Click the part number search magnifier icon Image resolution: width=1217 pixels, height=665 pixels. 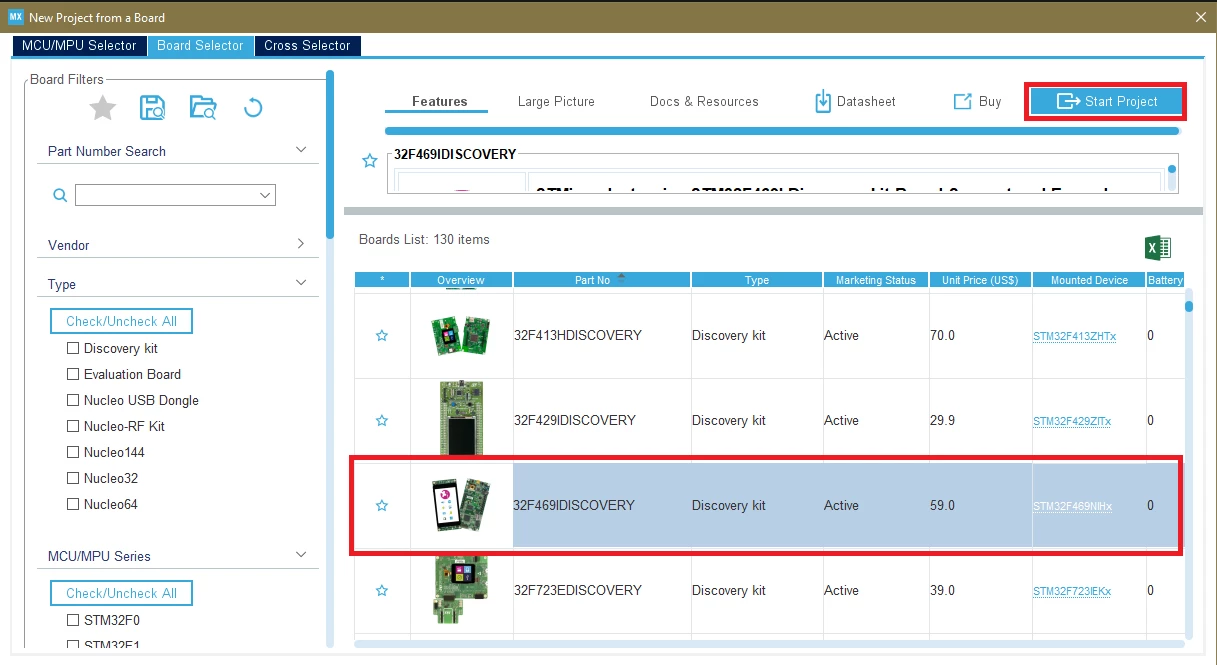60,195
